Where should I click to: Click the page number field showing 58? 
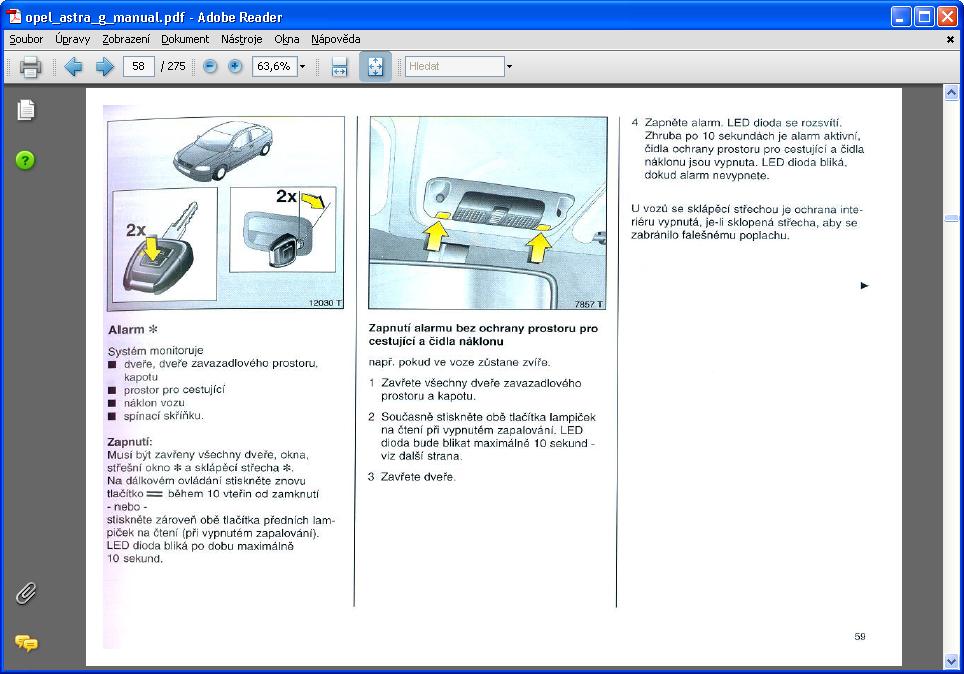click(138, 67)
